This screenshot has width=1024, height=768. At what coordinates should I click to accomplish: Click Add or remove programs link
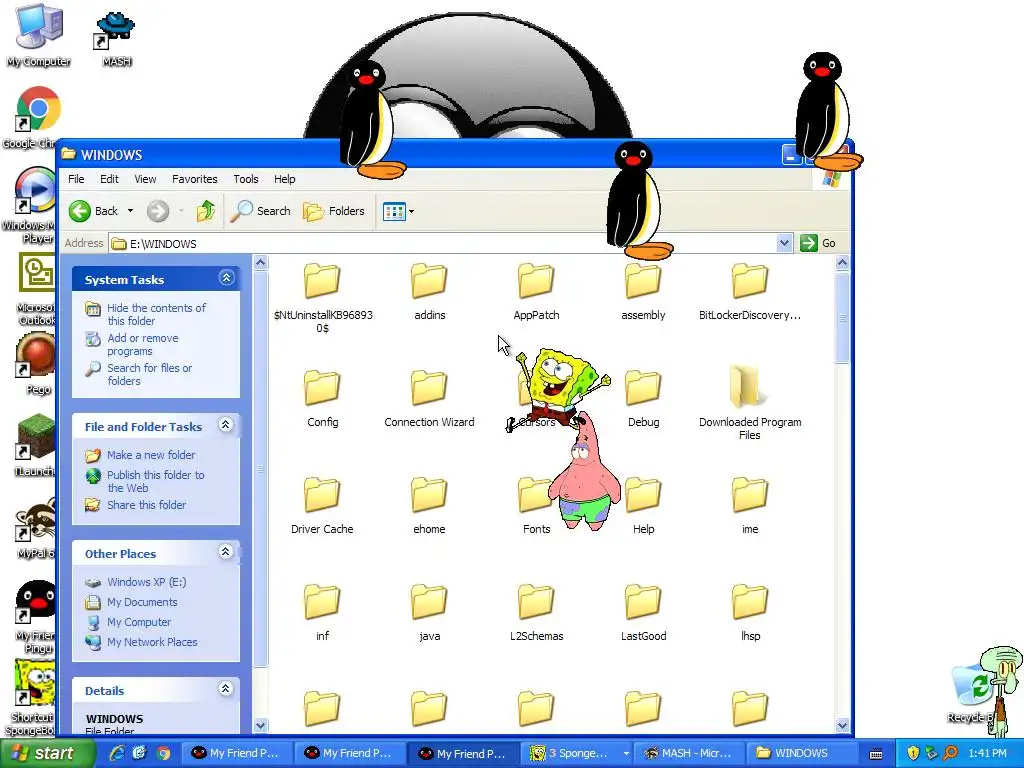point(142,344)
